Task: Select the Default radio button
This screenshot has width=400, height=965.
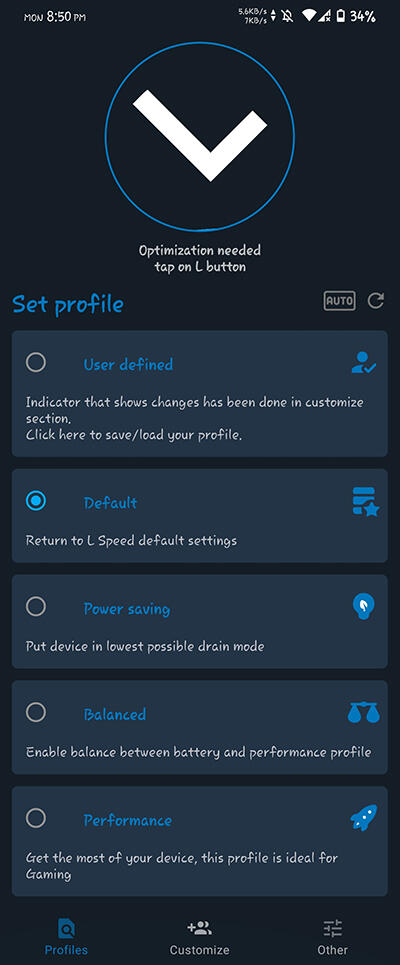Action: (36, 501)
